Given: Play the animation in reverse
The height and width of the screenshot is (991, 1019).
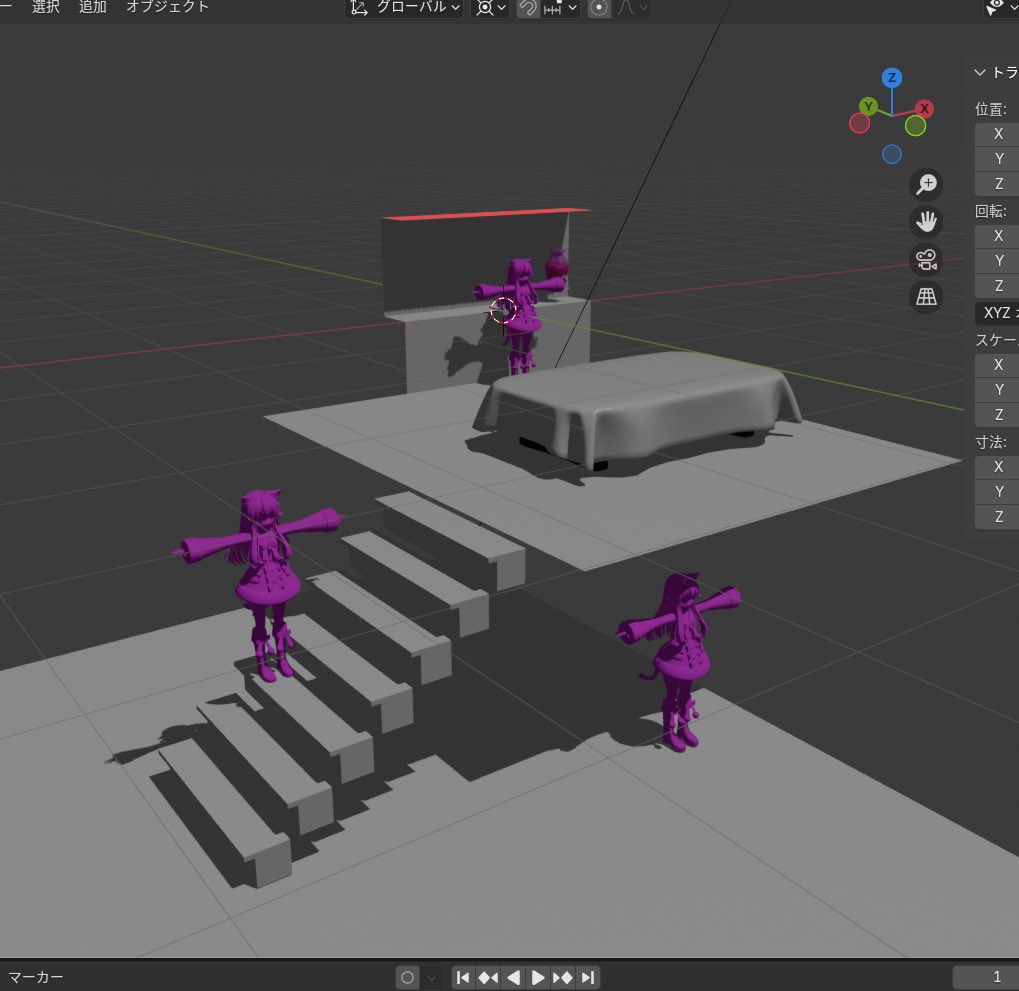Looking at the screenshot, I should 513,977.
